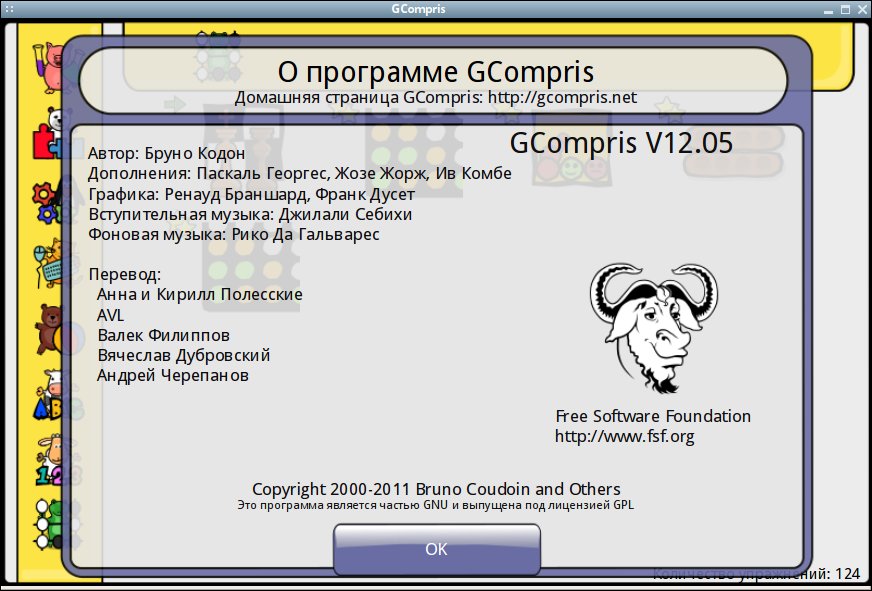Click the 'Перевод:' label

pos(125,274)
